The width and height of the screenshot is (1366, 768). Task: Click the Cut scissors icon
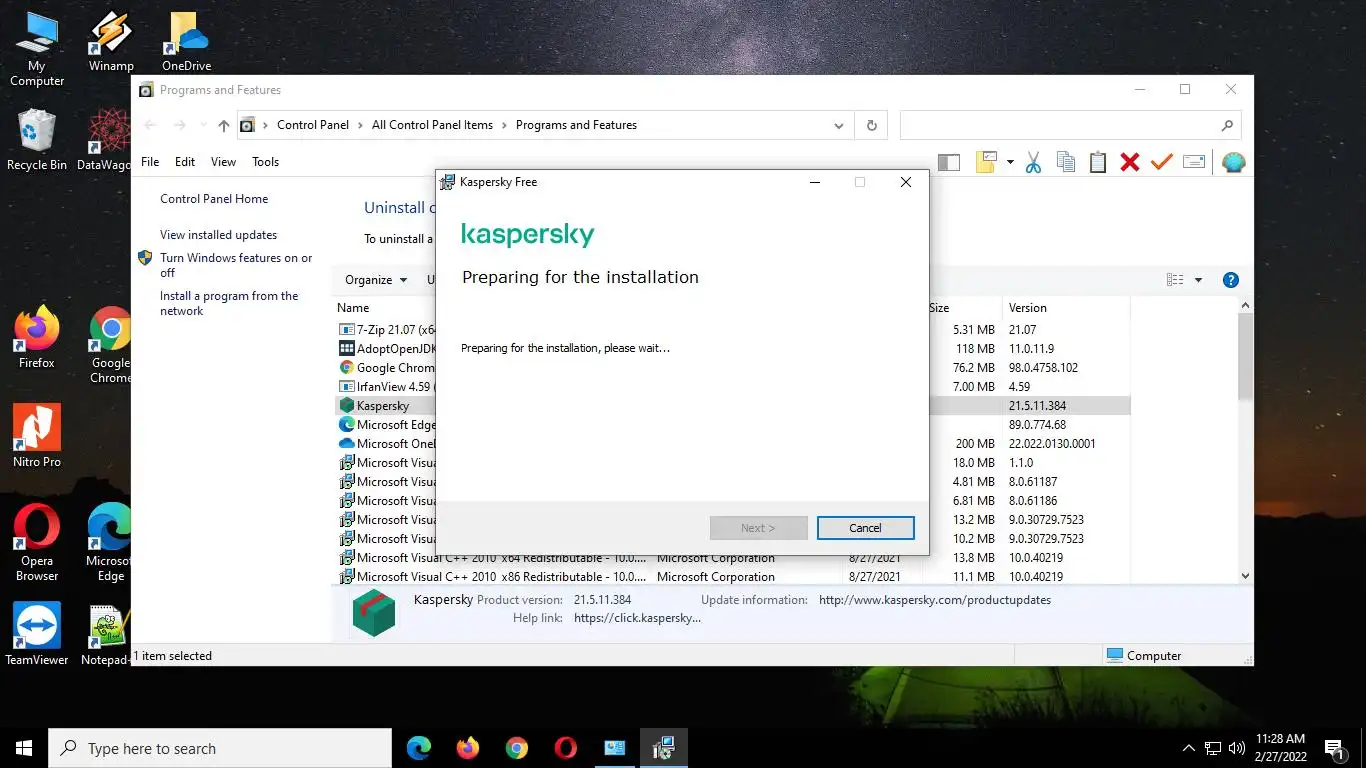pos(1033,162)
